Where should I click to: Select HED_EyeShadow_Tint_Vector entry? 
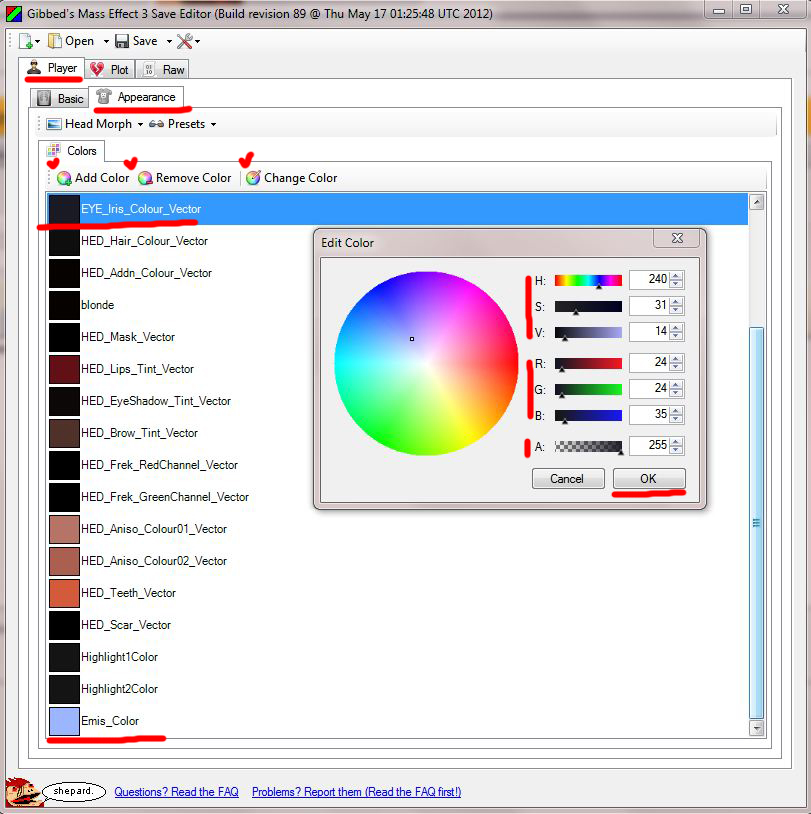pyautogui.click(x=156, y=401)
